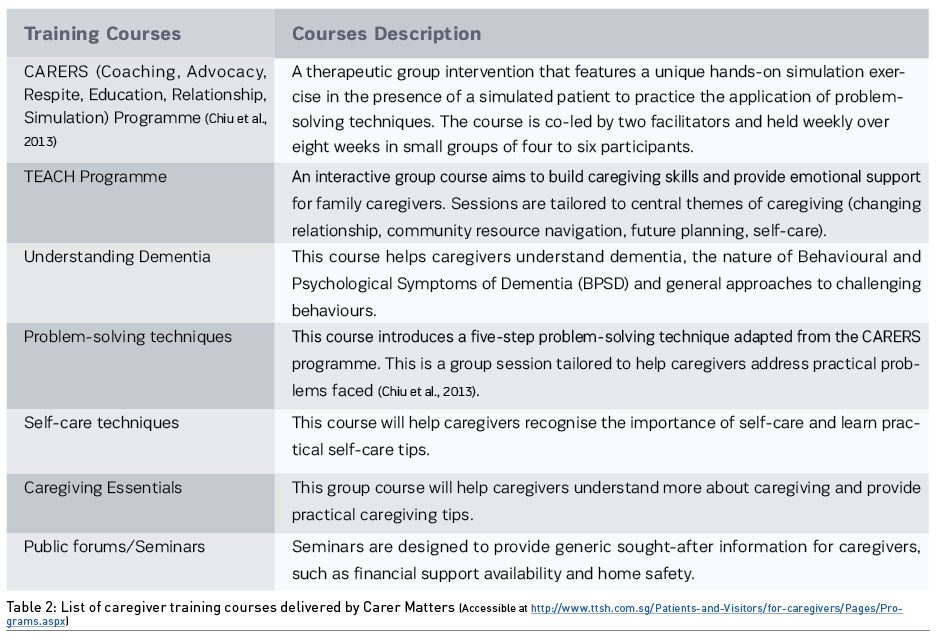938x643 pixels.
Task: Select the Self-care techniques course name
Action: click(x=101, y=423)
